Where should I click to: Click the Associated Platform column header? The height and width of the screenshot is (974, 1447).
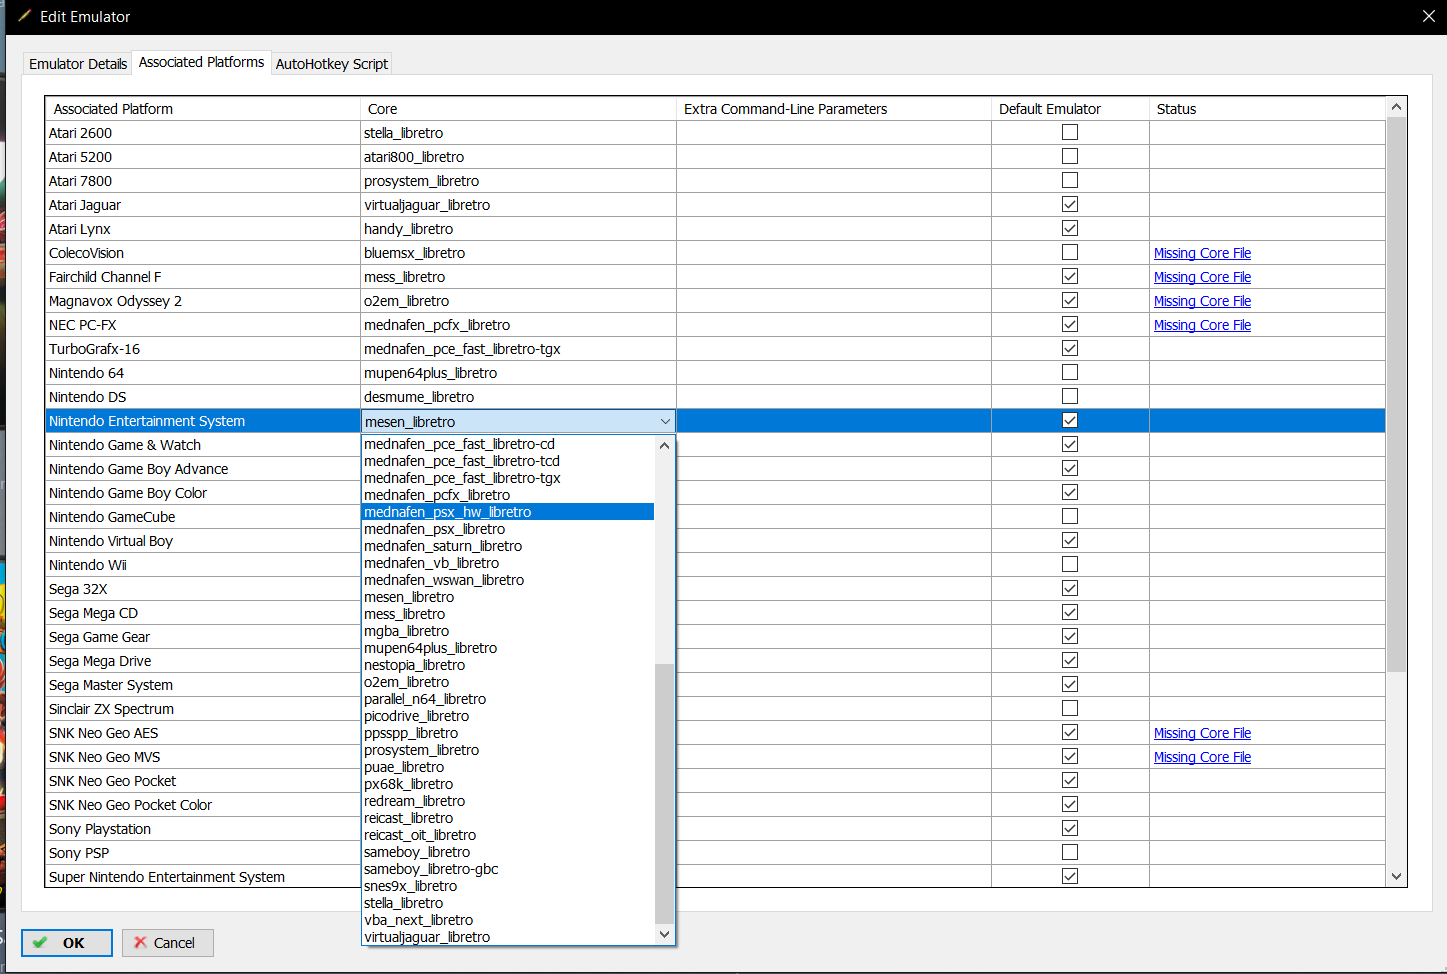[203, 109]
